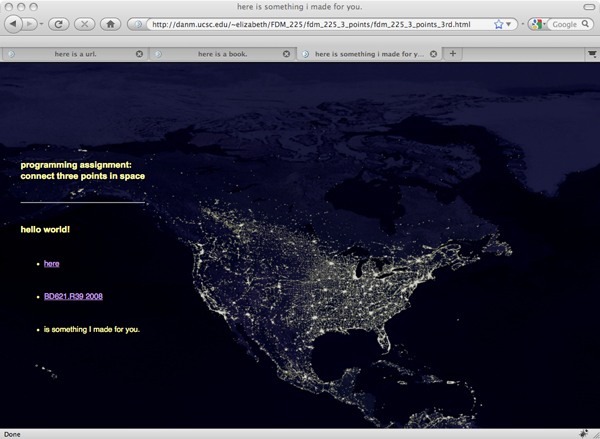Viewport: 600px width, 439px height.
Task: Click the site identity icon in address bar
Action: point(138,24)
